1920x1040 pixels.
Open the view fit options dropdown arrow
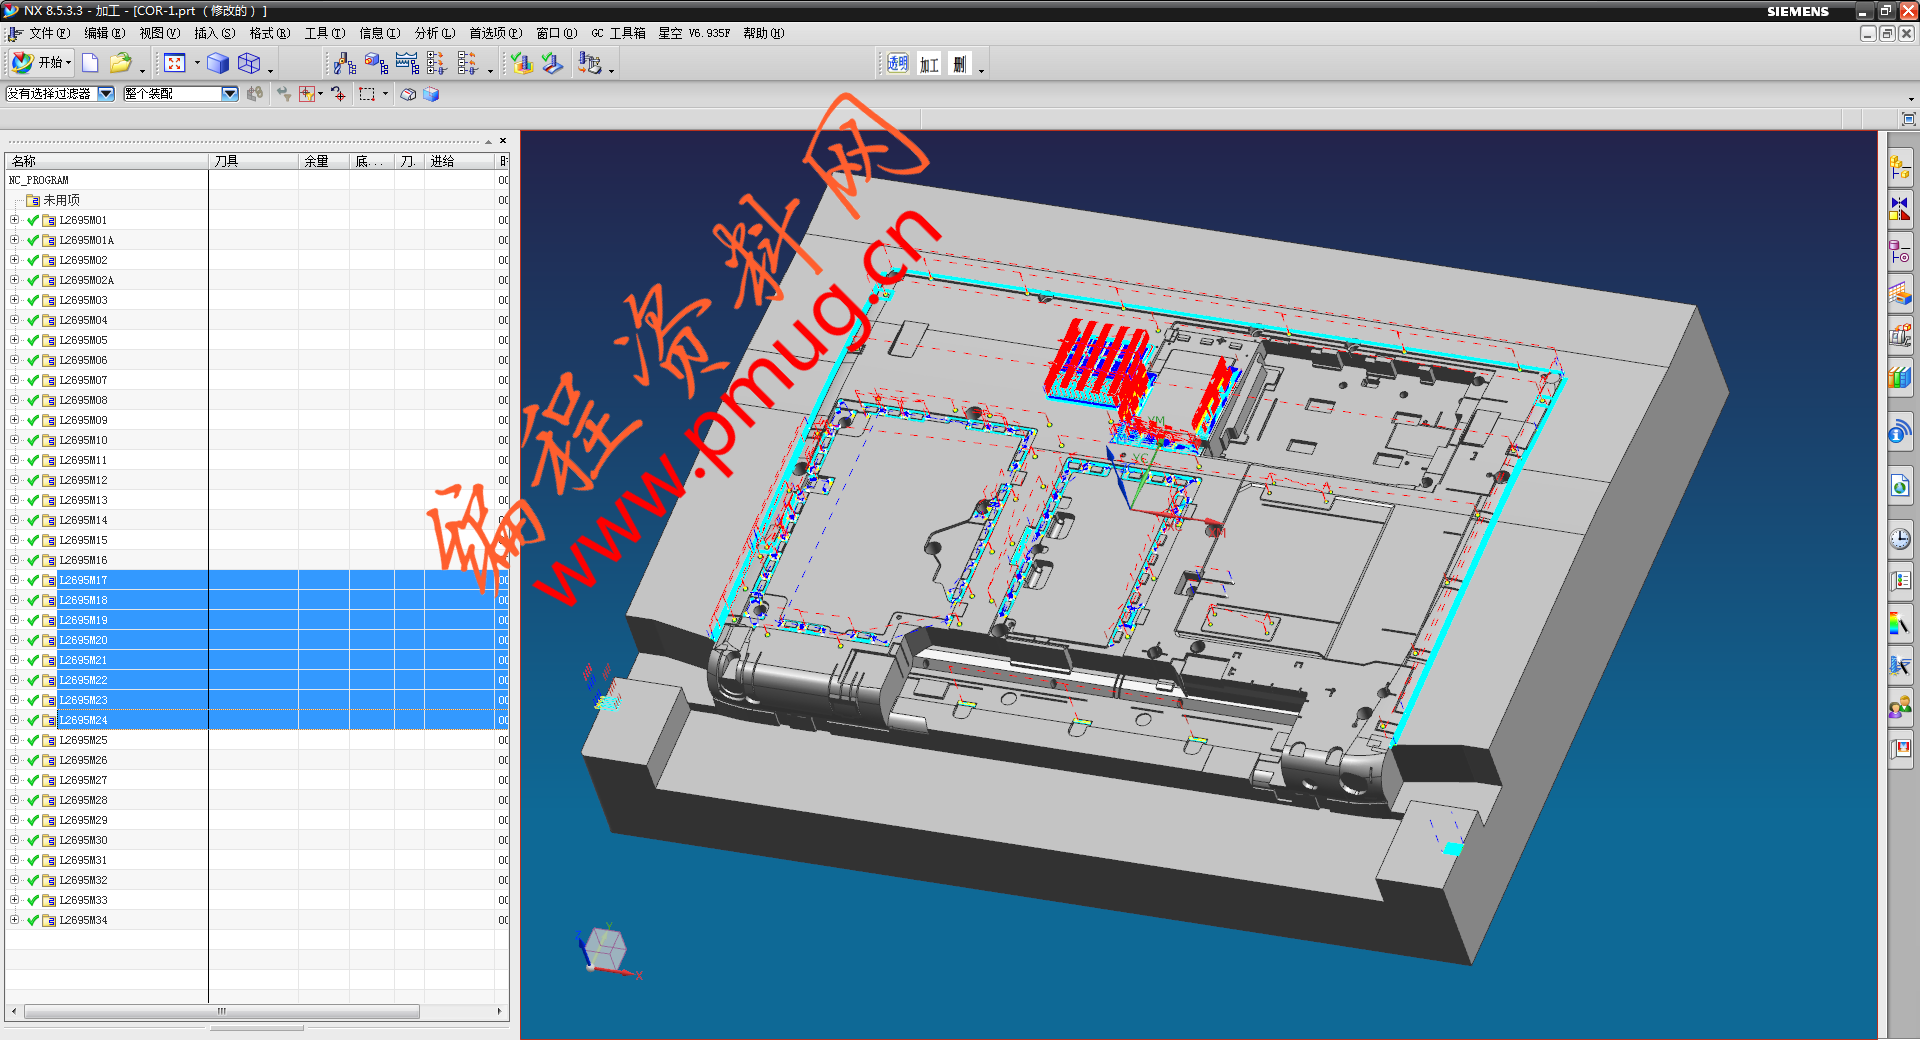[197, 63]
